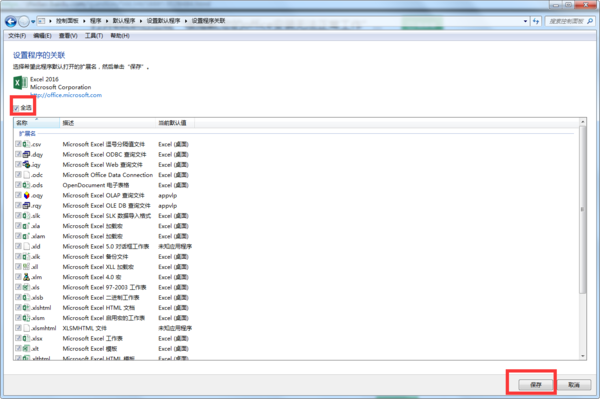The height and width of the screenshot is (399, 600).
Task: Select the .oqy OLAP query icon
Action: coord(26,195)
